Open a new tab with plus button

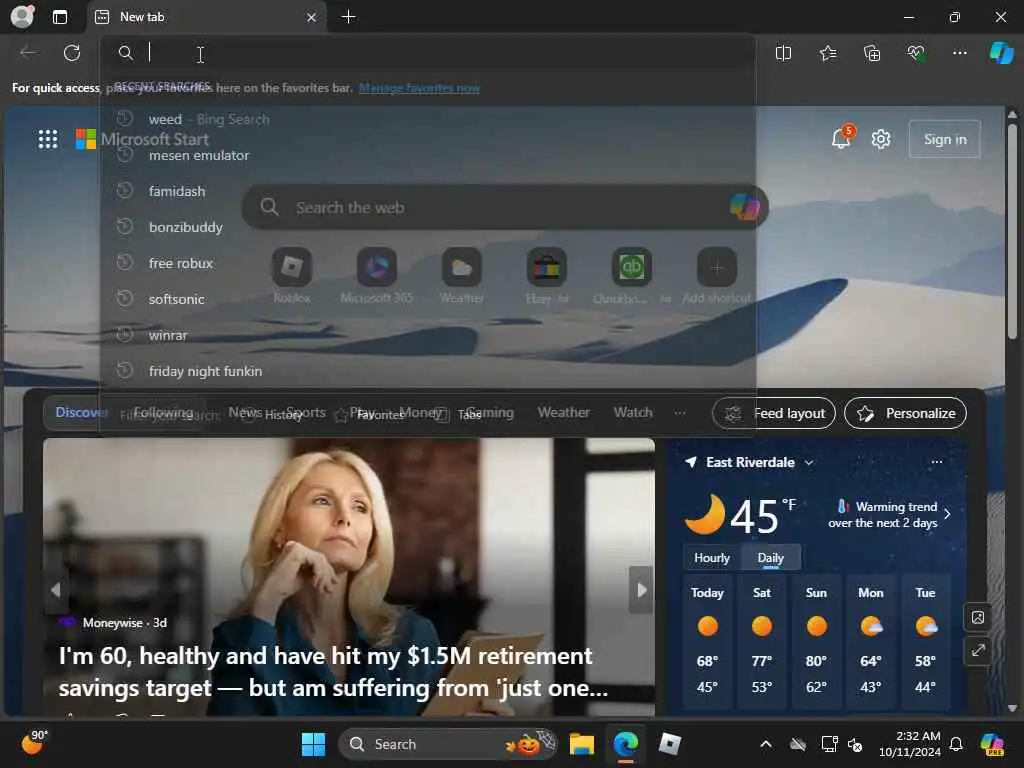349,17
